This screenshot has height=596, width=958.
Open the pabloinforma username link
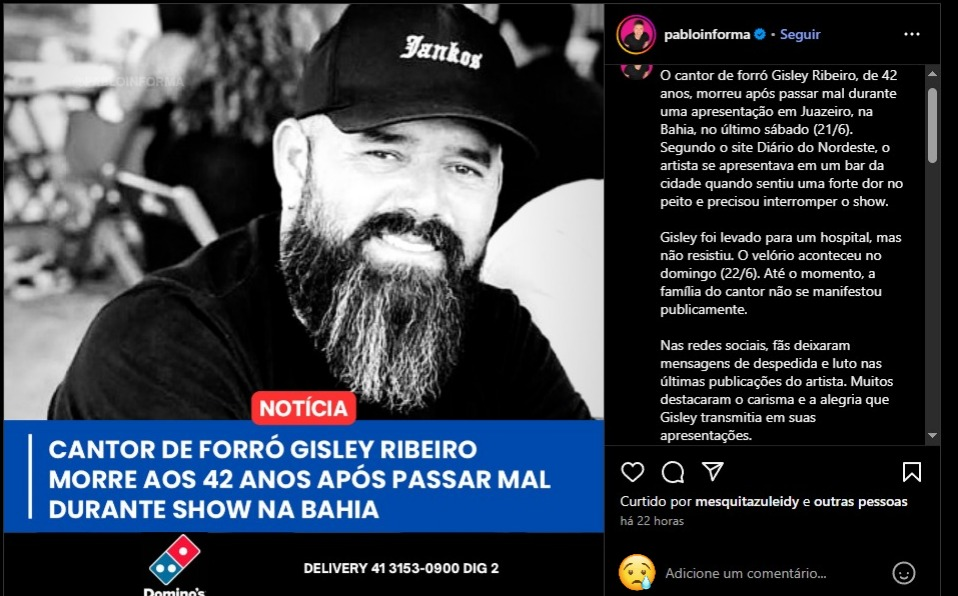pyautogui.click(x=707, y=35)
